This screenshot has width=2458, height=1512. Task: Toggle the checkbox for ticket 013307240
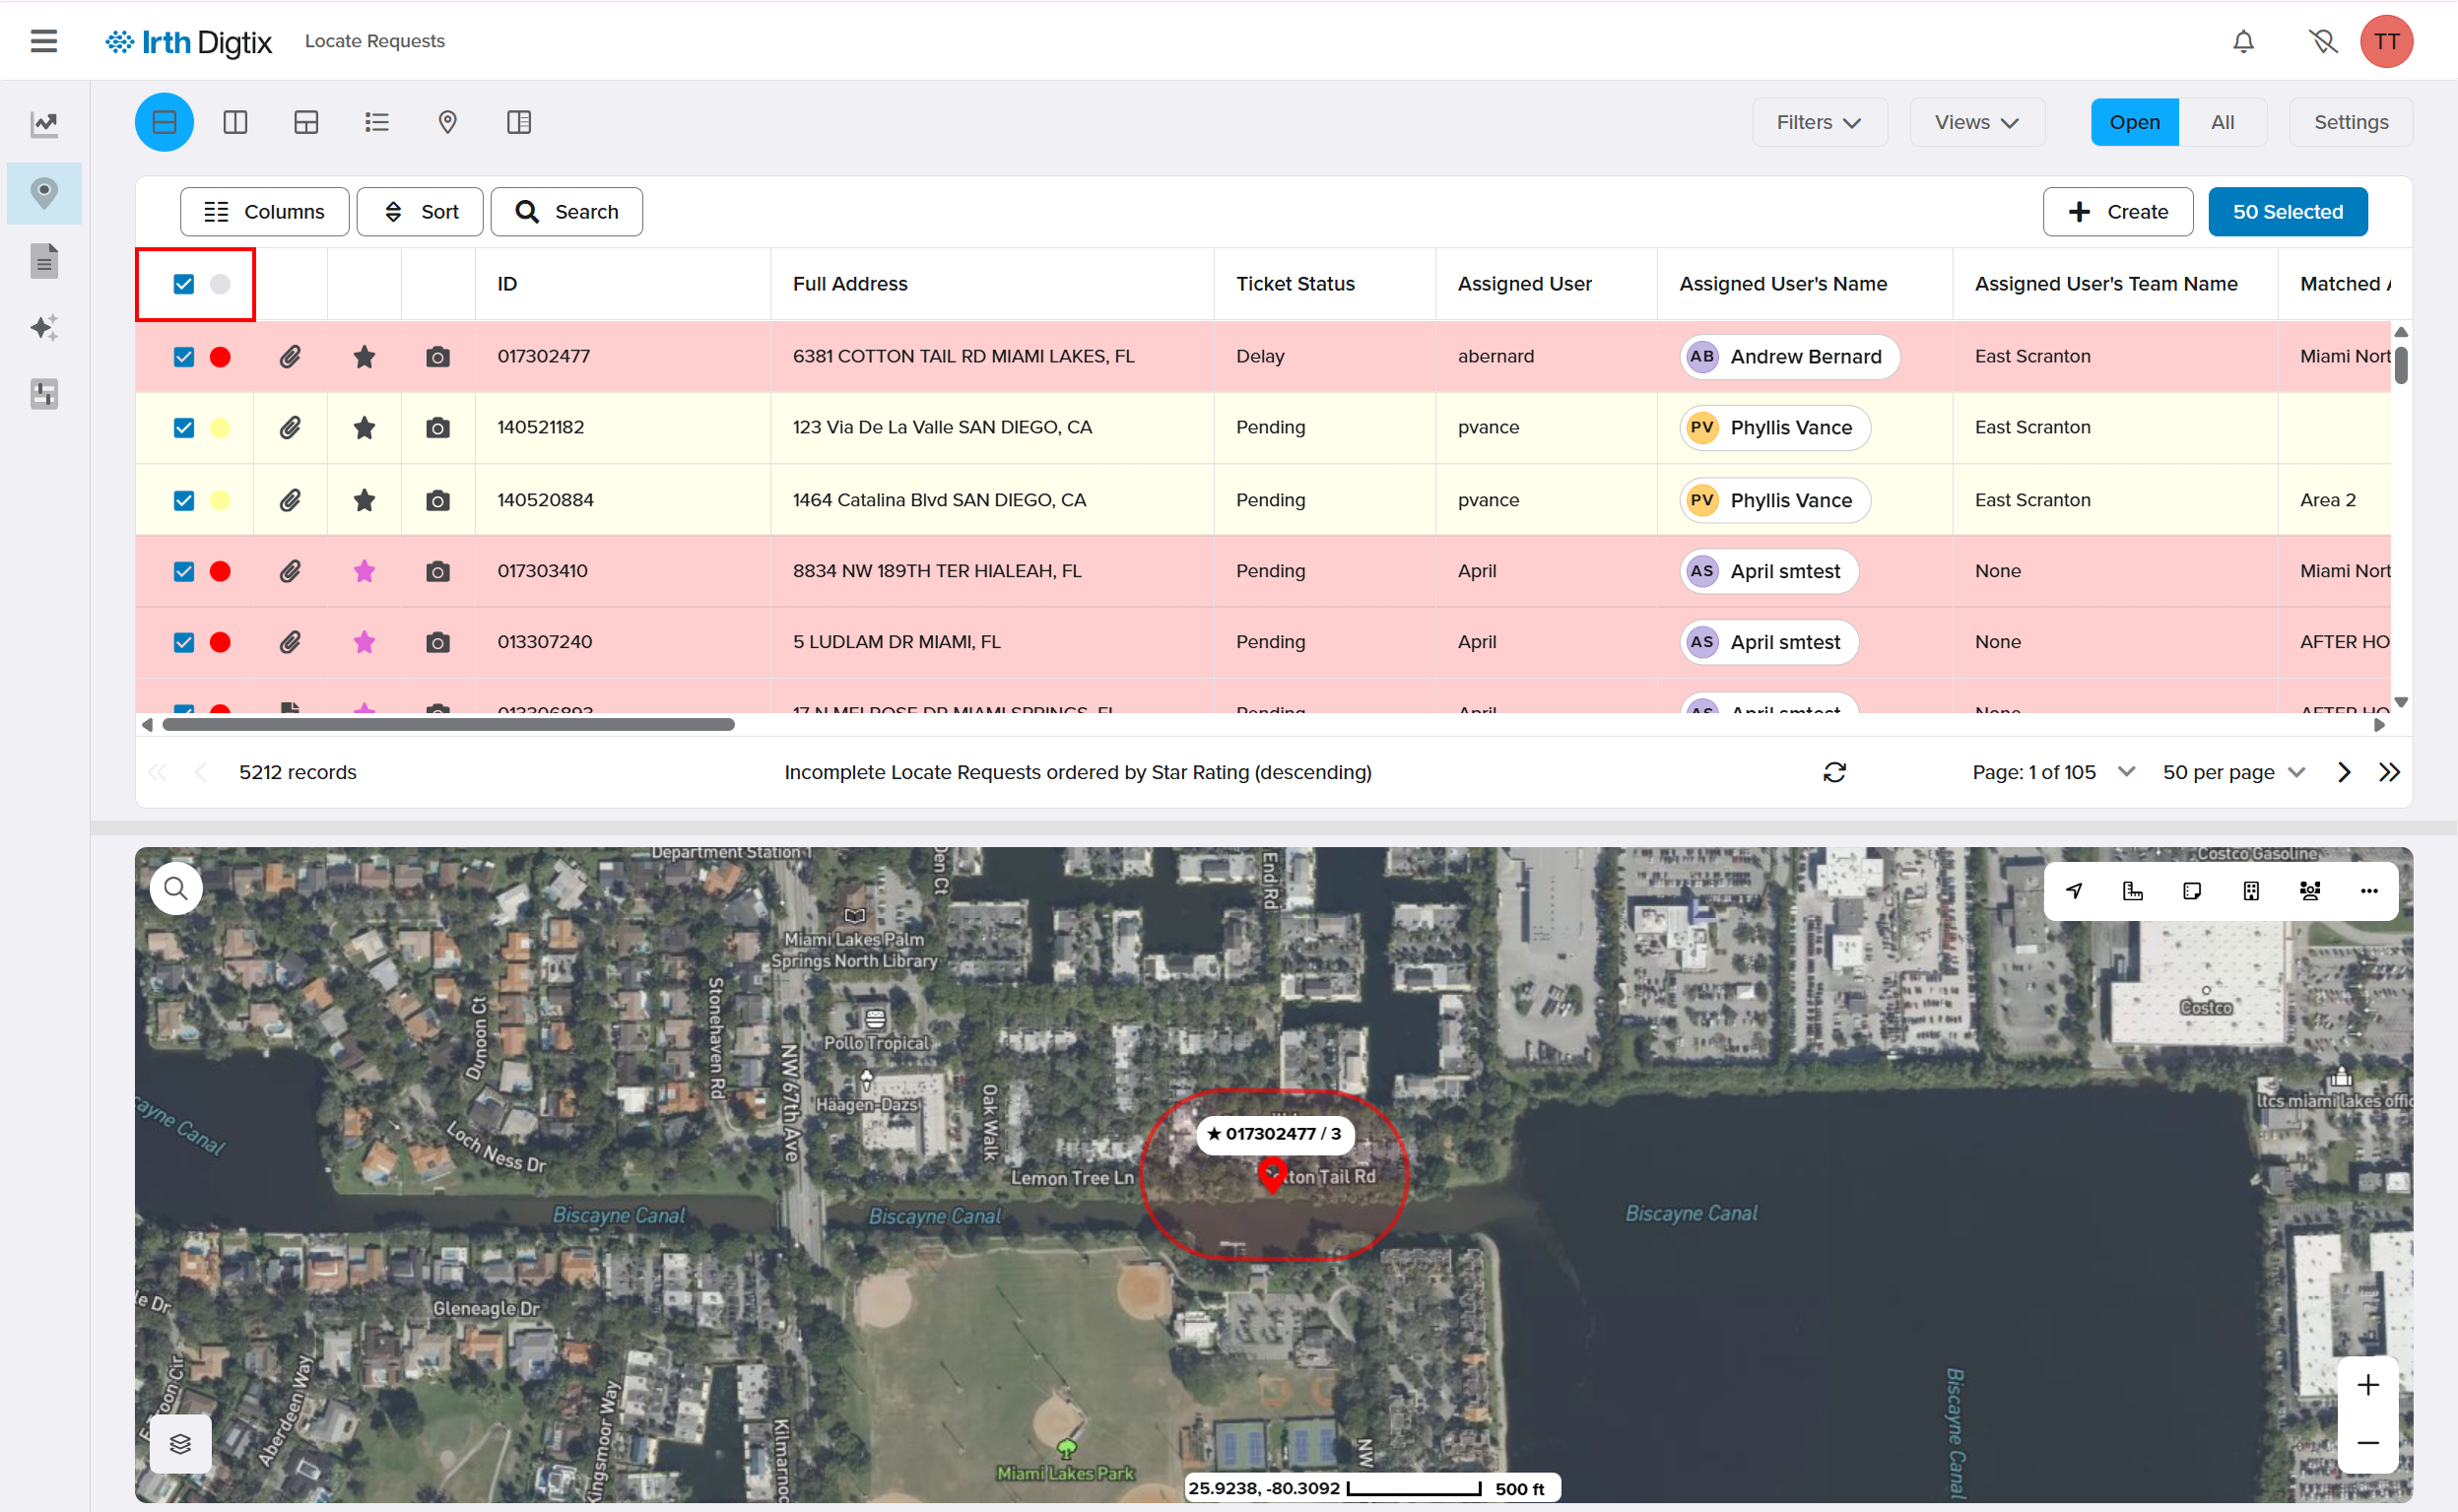coord(184,642)
